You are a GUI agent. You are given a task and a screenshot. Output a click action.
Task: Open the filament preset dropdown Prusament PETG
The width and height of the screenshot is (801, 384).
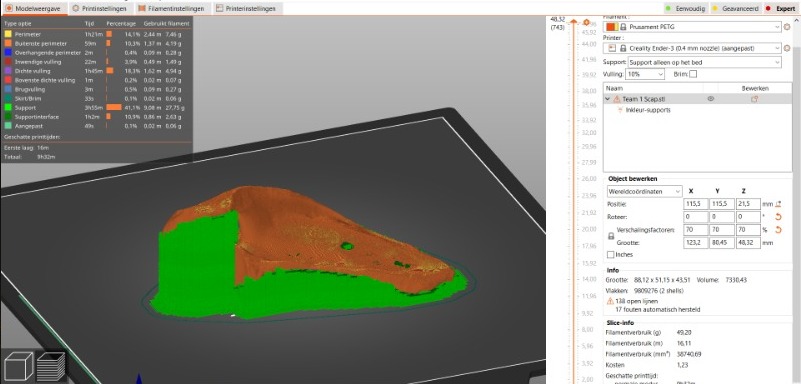click(692, 27)
